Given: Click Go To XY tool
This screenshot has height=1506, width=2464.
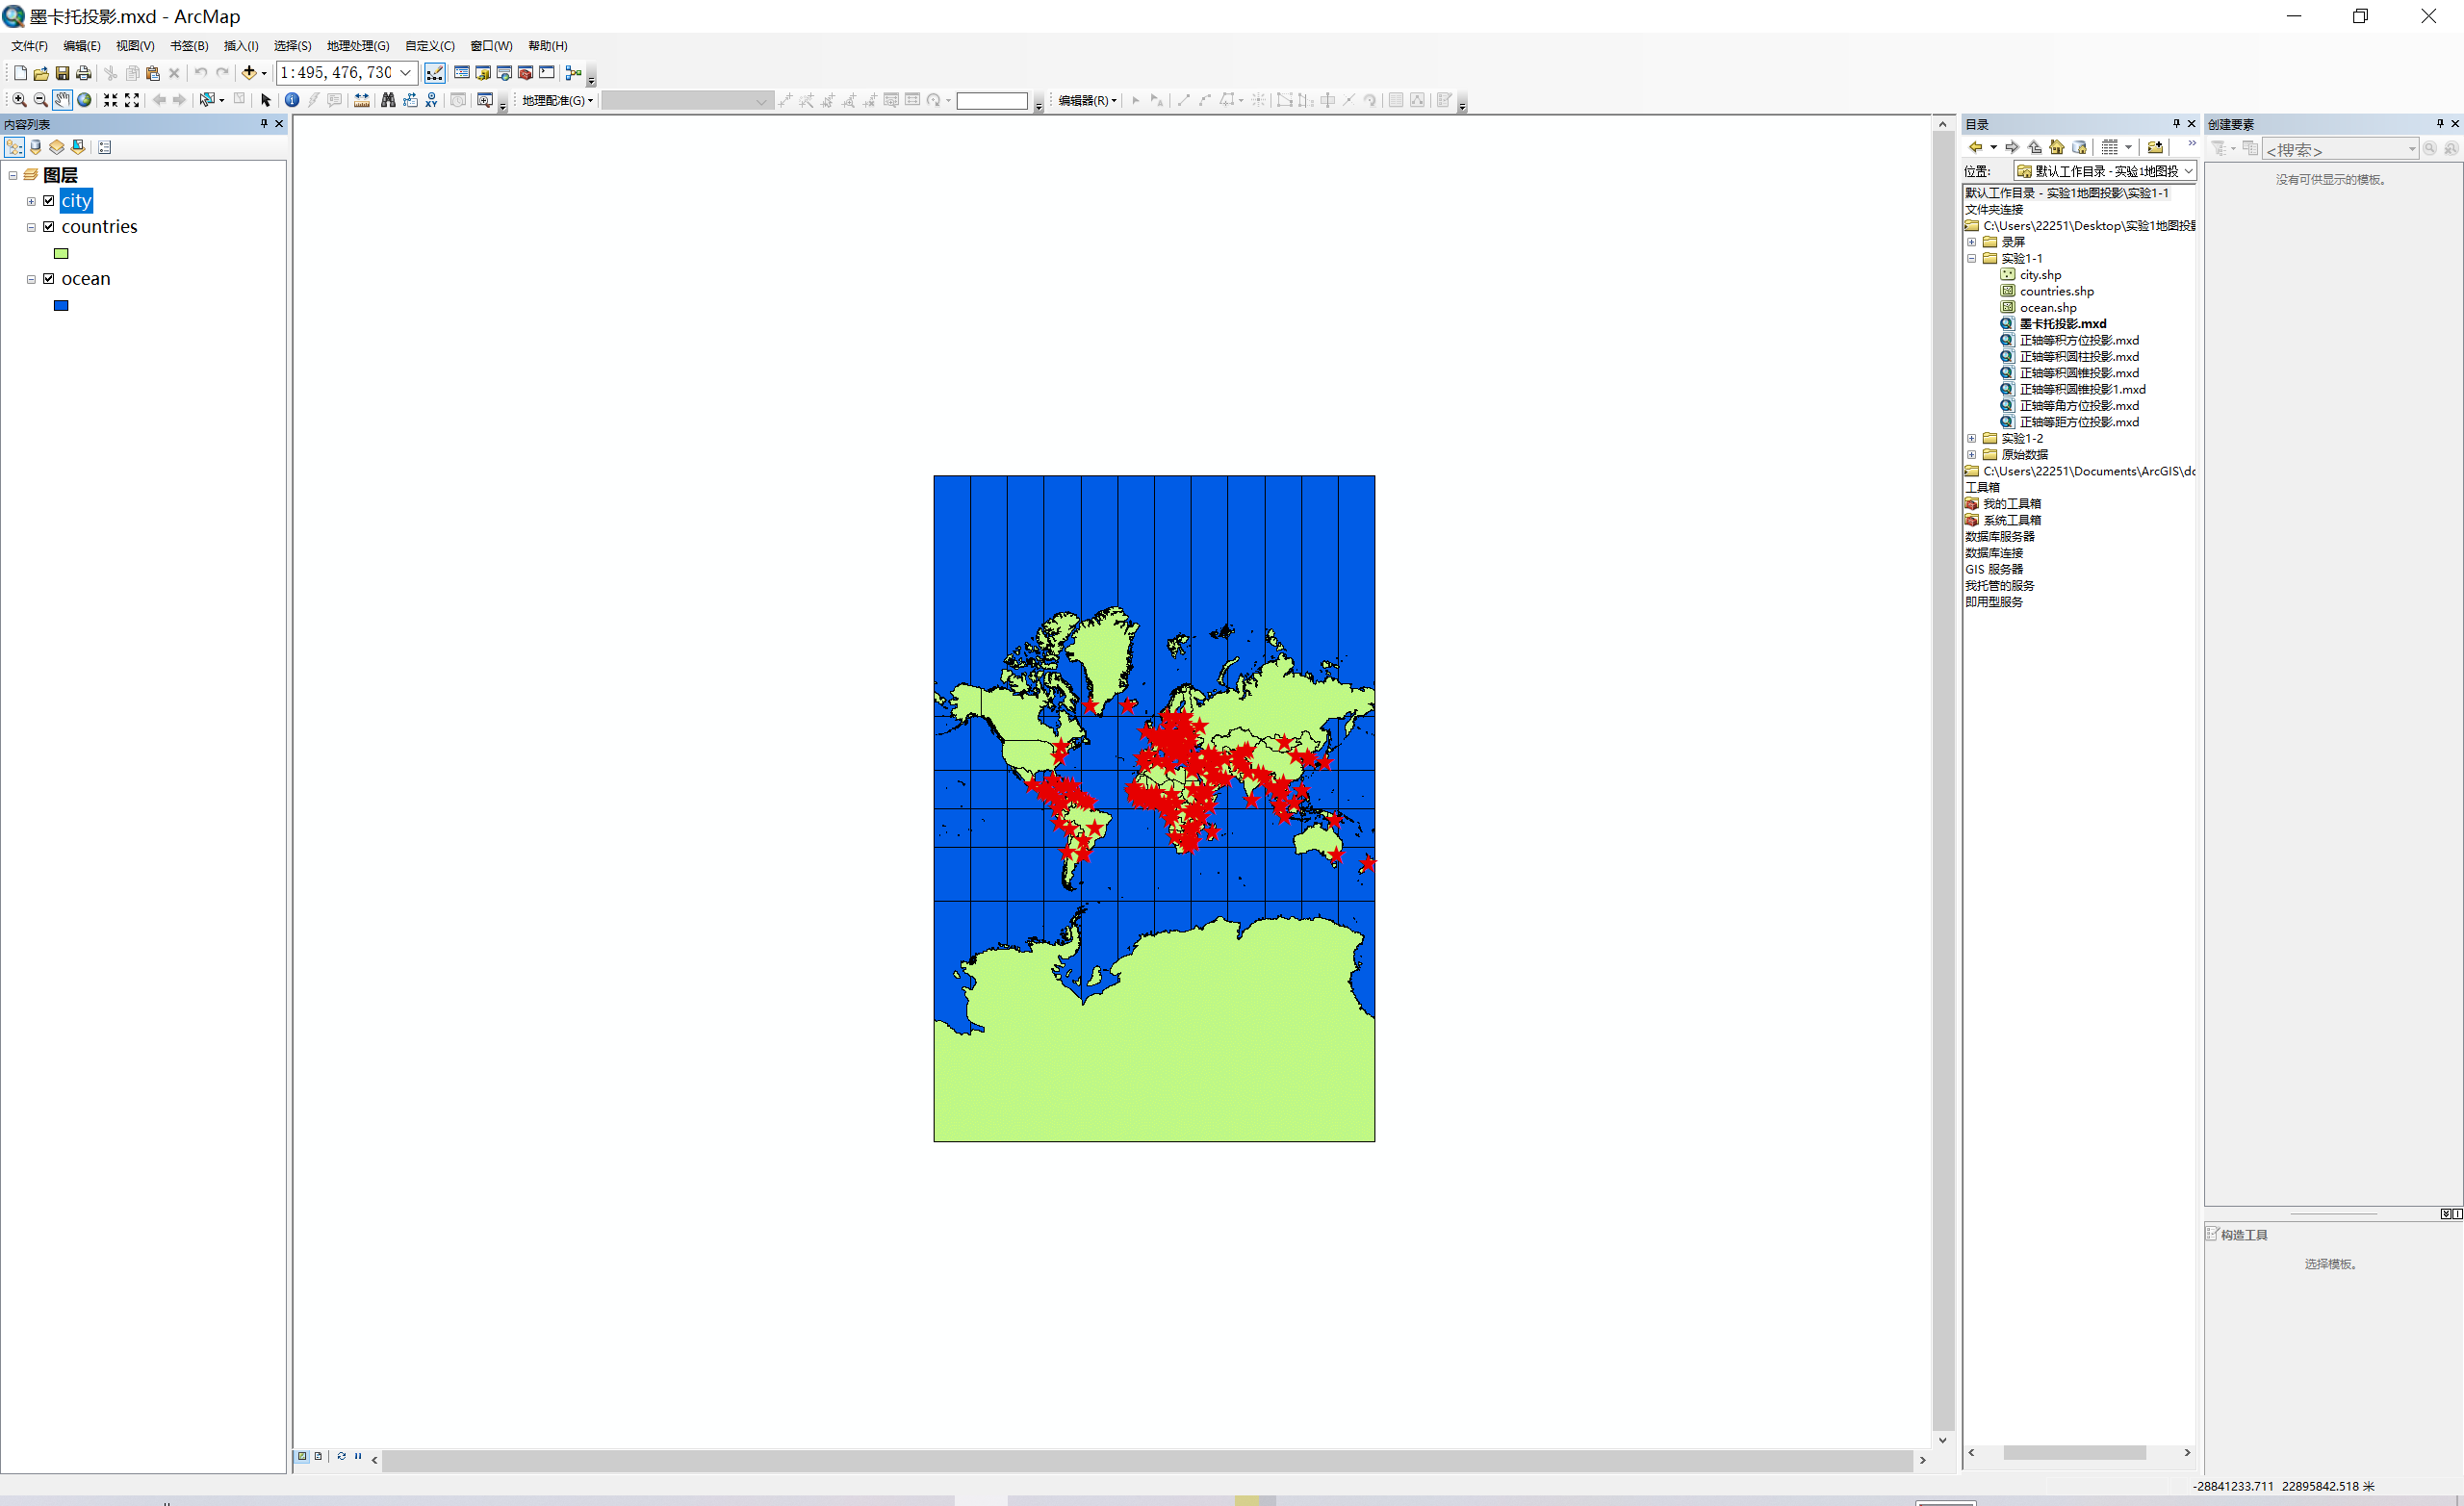Looking at the screenshot, I should coord(431,100).
